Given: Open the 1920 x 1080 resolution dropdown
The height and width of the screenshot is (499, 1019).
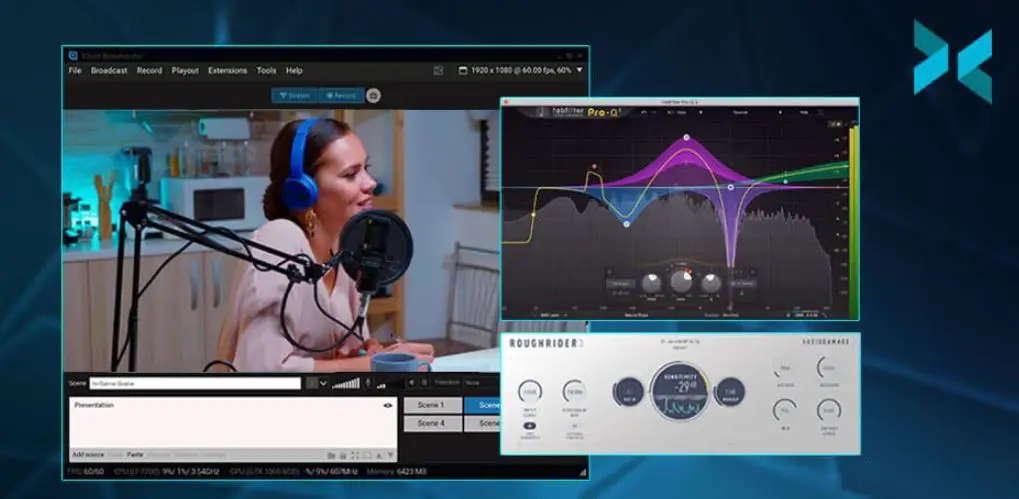Looking at the screenshot, I should click(x=521, y=70).
